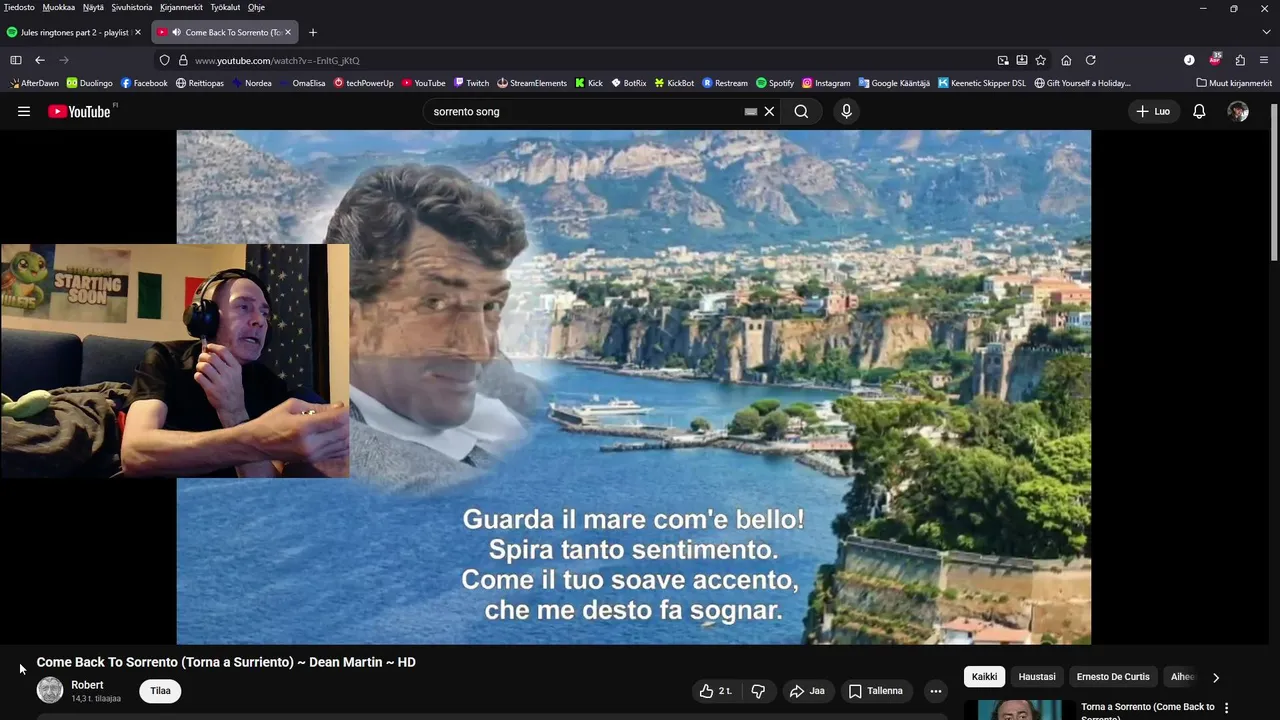Close the Come Back To Sorrento tab
The image size is (1280, 720).
(x=288, y=32)
